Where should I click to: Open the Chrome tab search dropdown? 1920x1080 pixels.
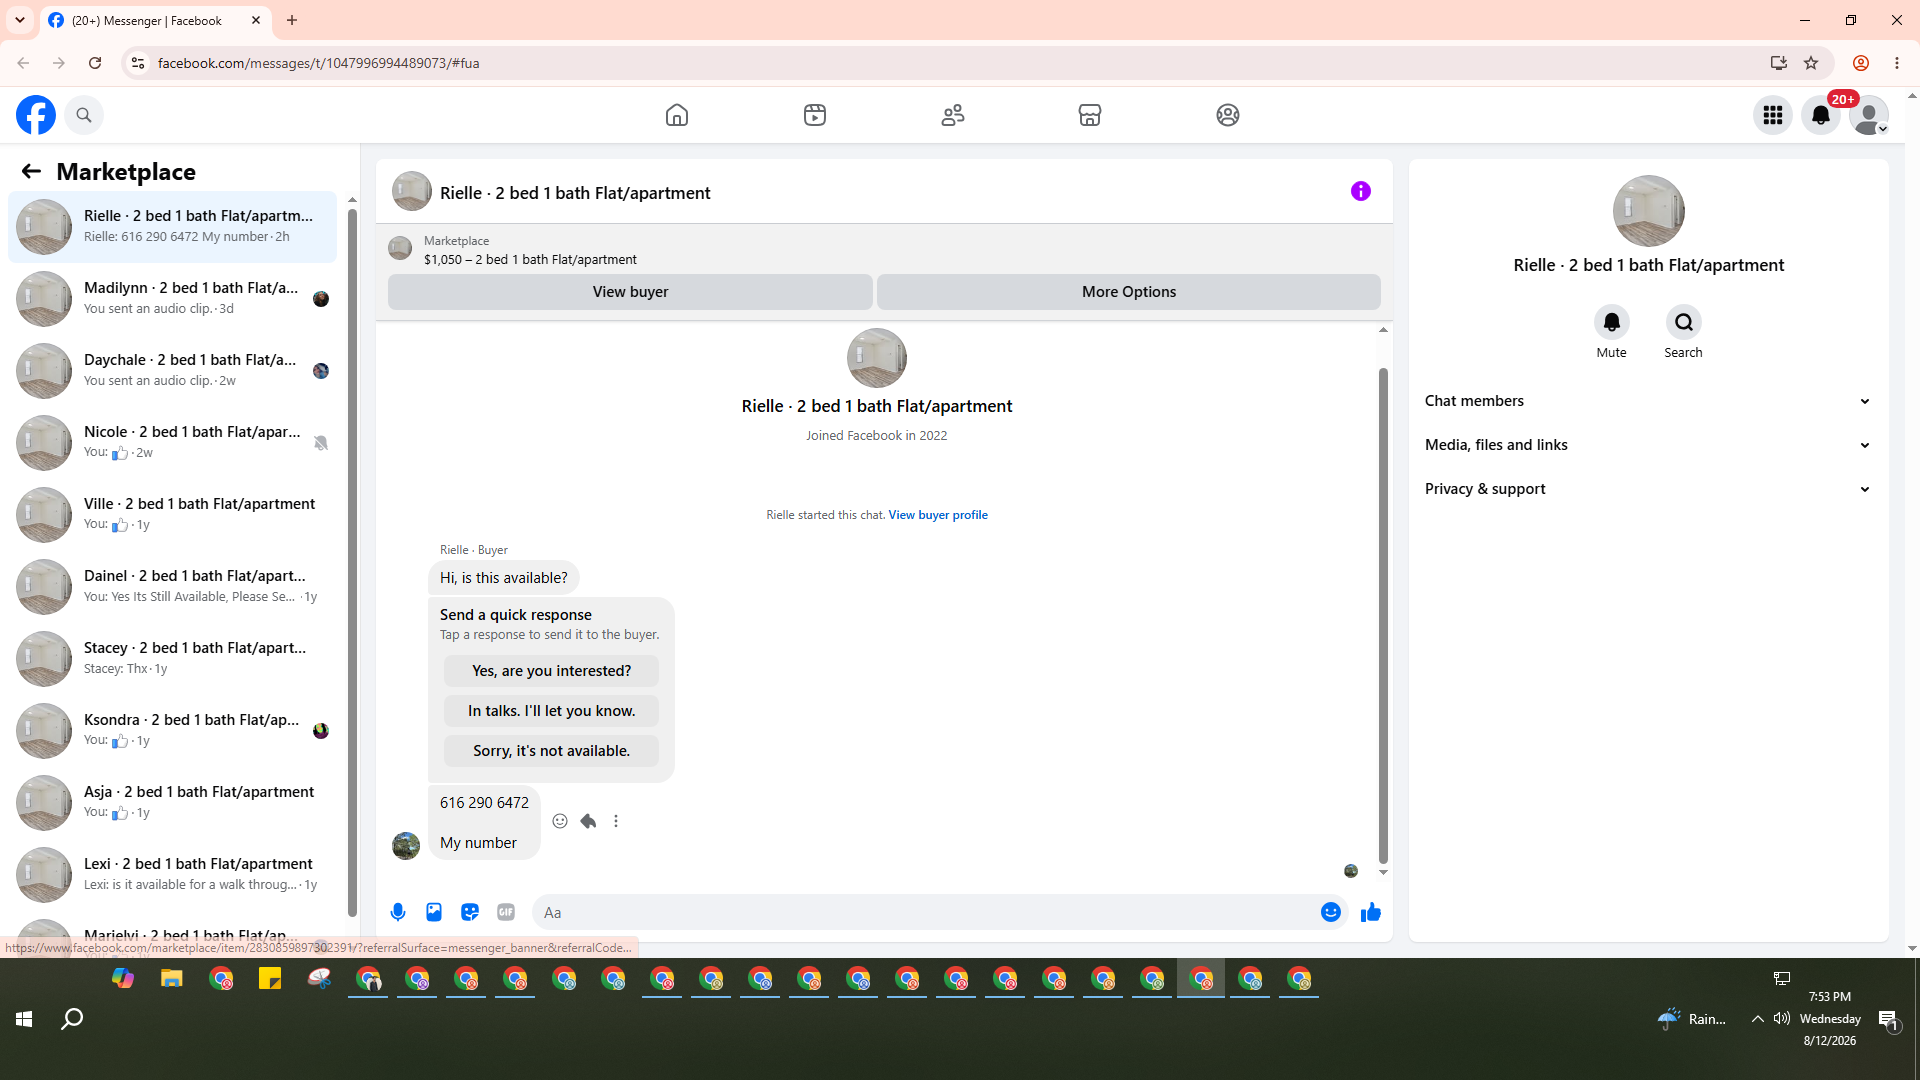(20, 20)
